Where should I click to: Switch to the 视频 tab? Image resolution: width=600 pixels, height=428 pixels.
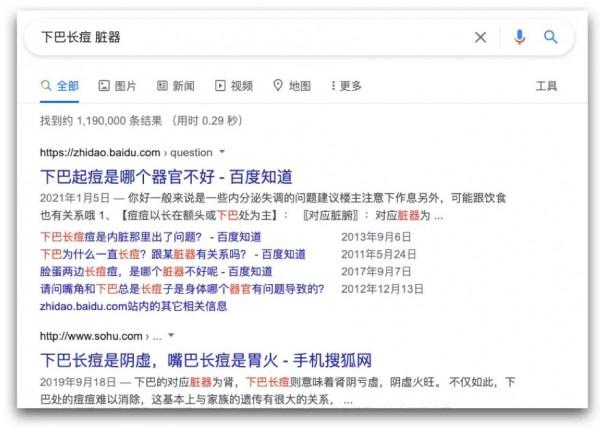click(x=234, y=86)
